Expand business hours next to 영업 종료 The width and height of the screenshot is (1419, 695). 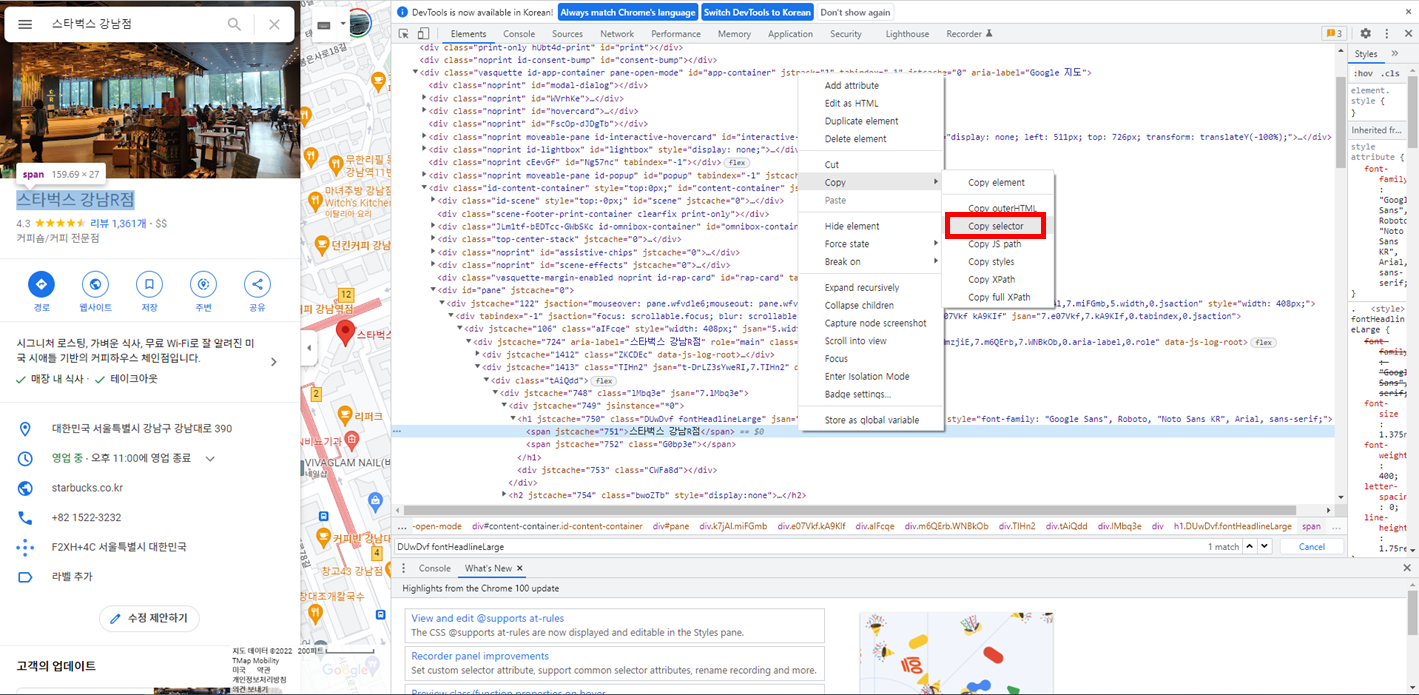(210, 459)
